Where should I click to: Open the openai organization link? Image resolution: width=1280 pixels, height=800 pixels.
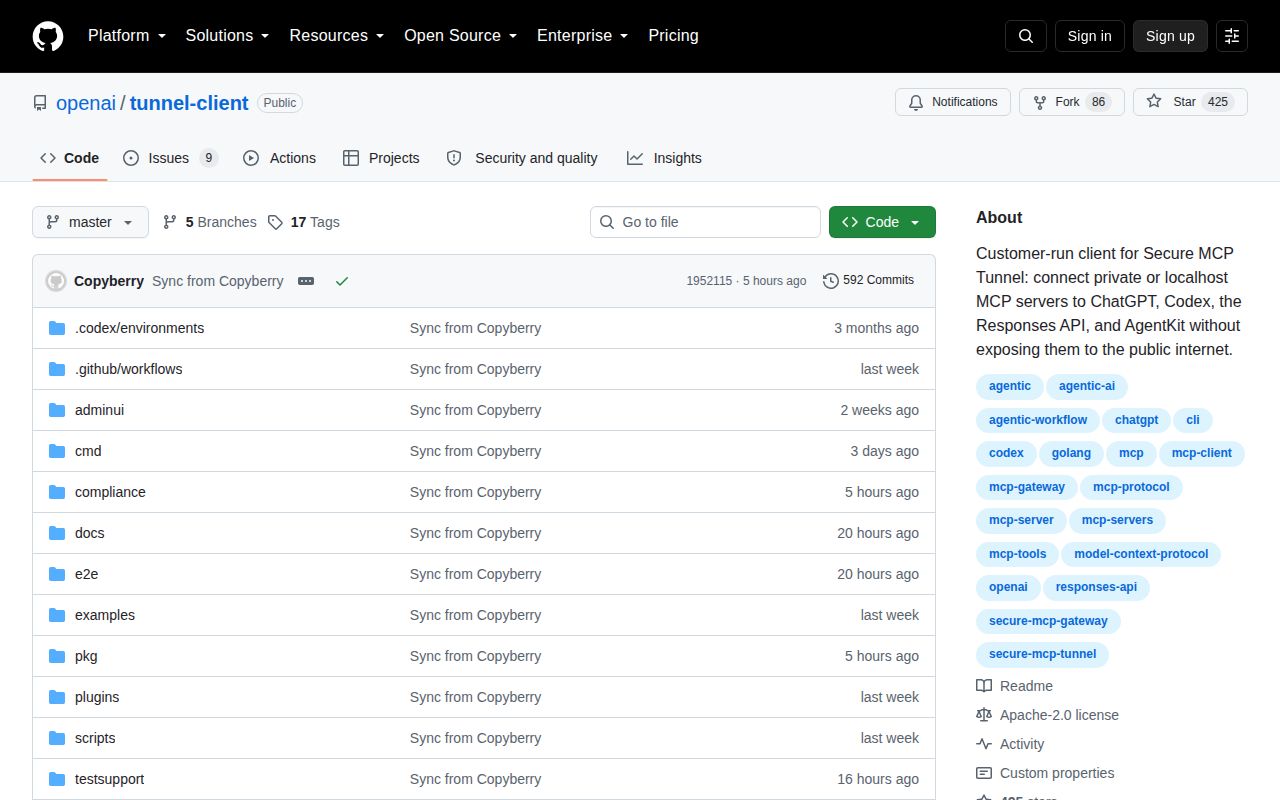[x=86, y=103]
